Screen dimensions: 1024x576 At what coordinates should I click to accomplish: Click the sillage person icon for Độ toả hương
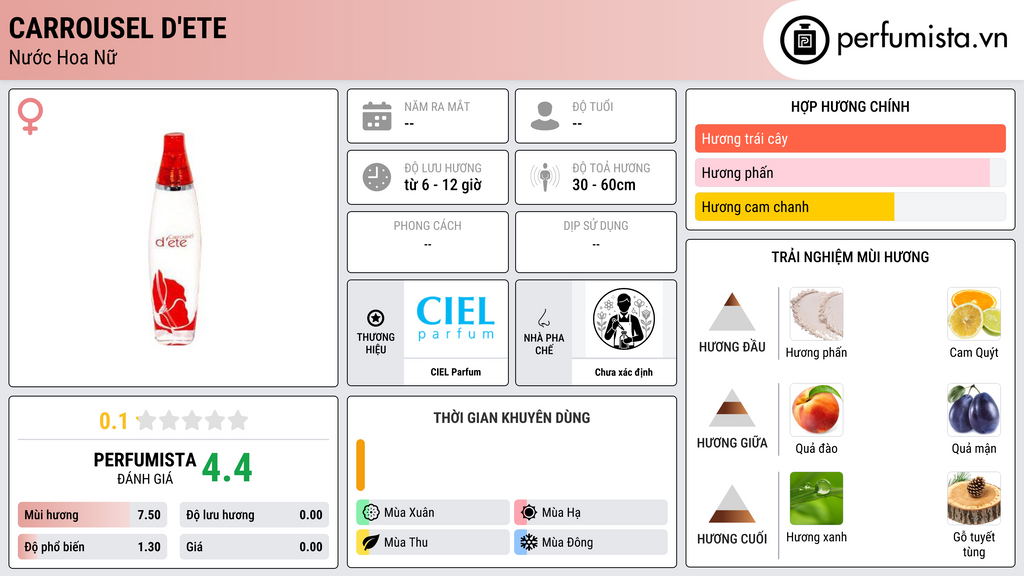tap(545, 177)
